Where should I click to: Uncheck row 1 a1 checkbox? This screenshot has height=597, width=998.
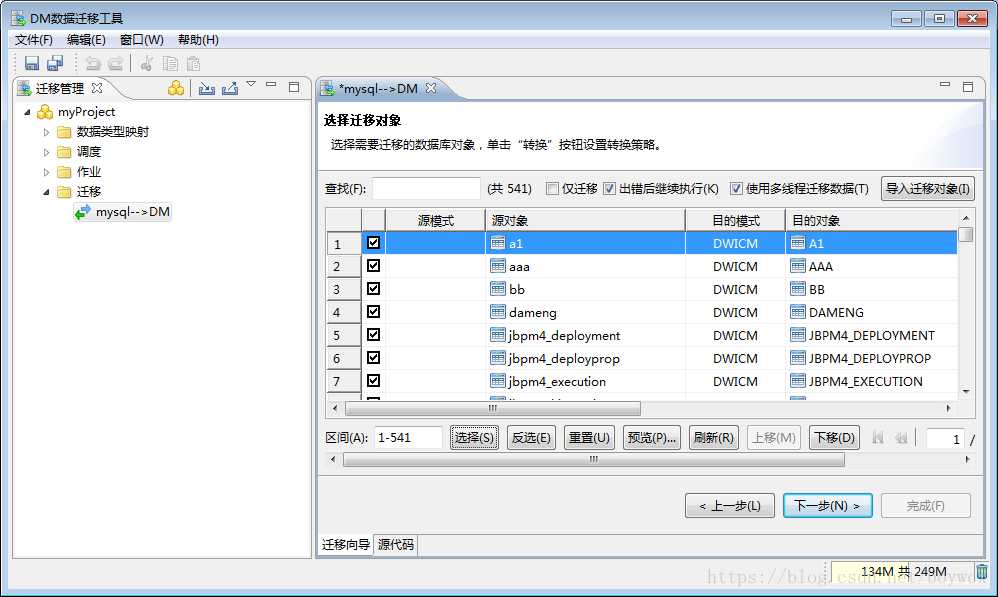click(374, 242)
